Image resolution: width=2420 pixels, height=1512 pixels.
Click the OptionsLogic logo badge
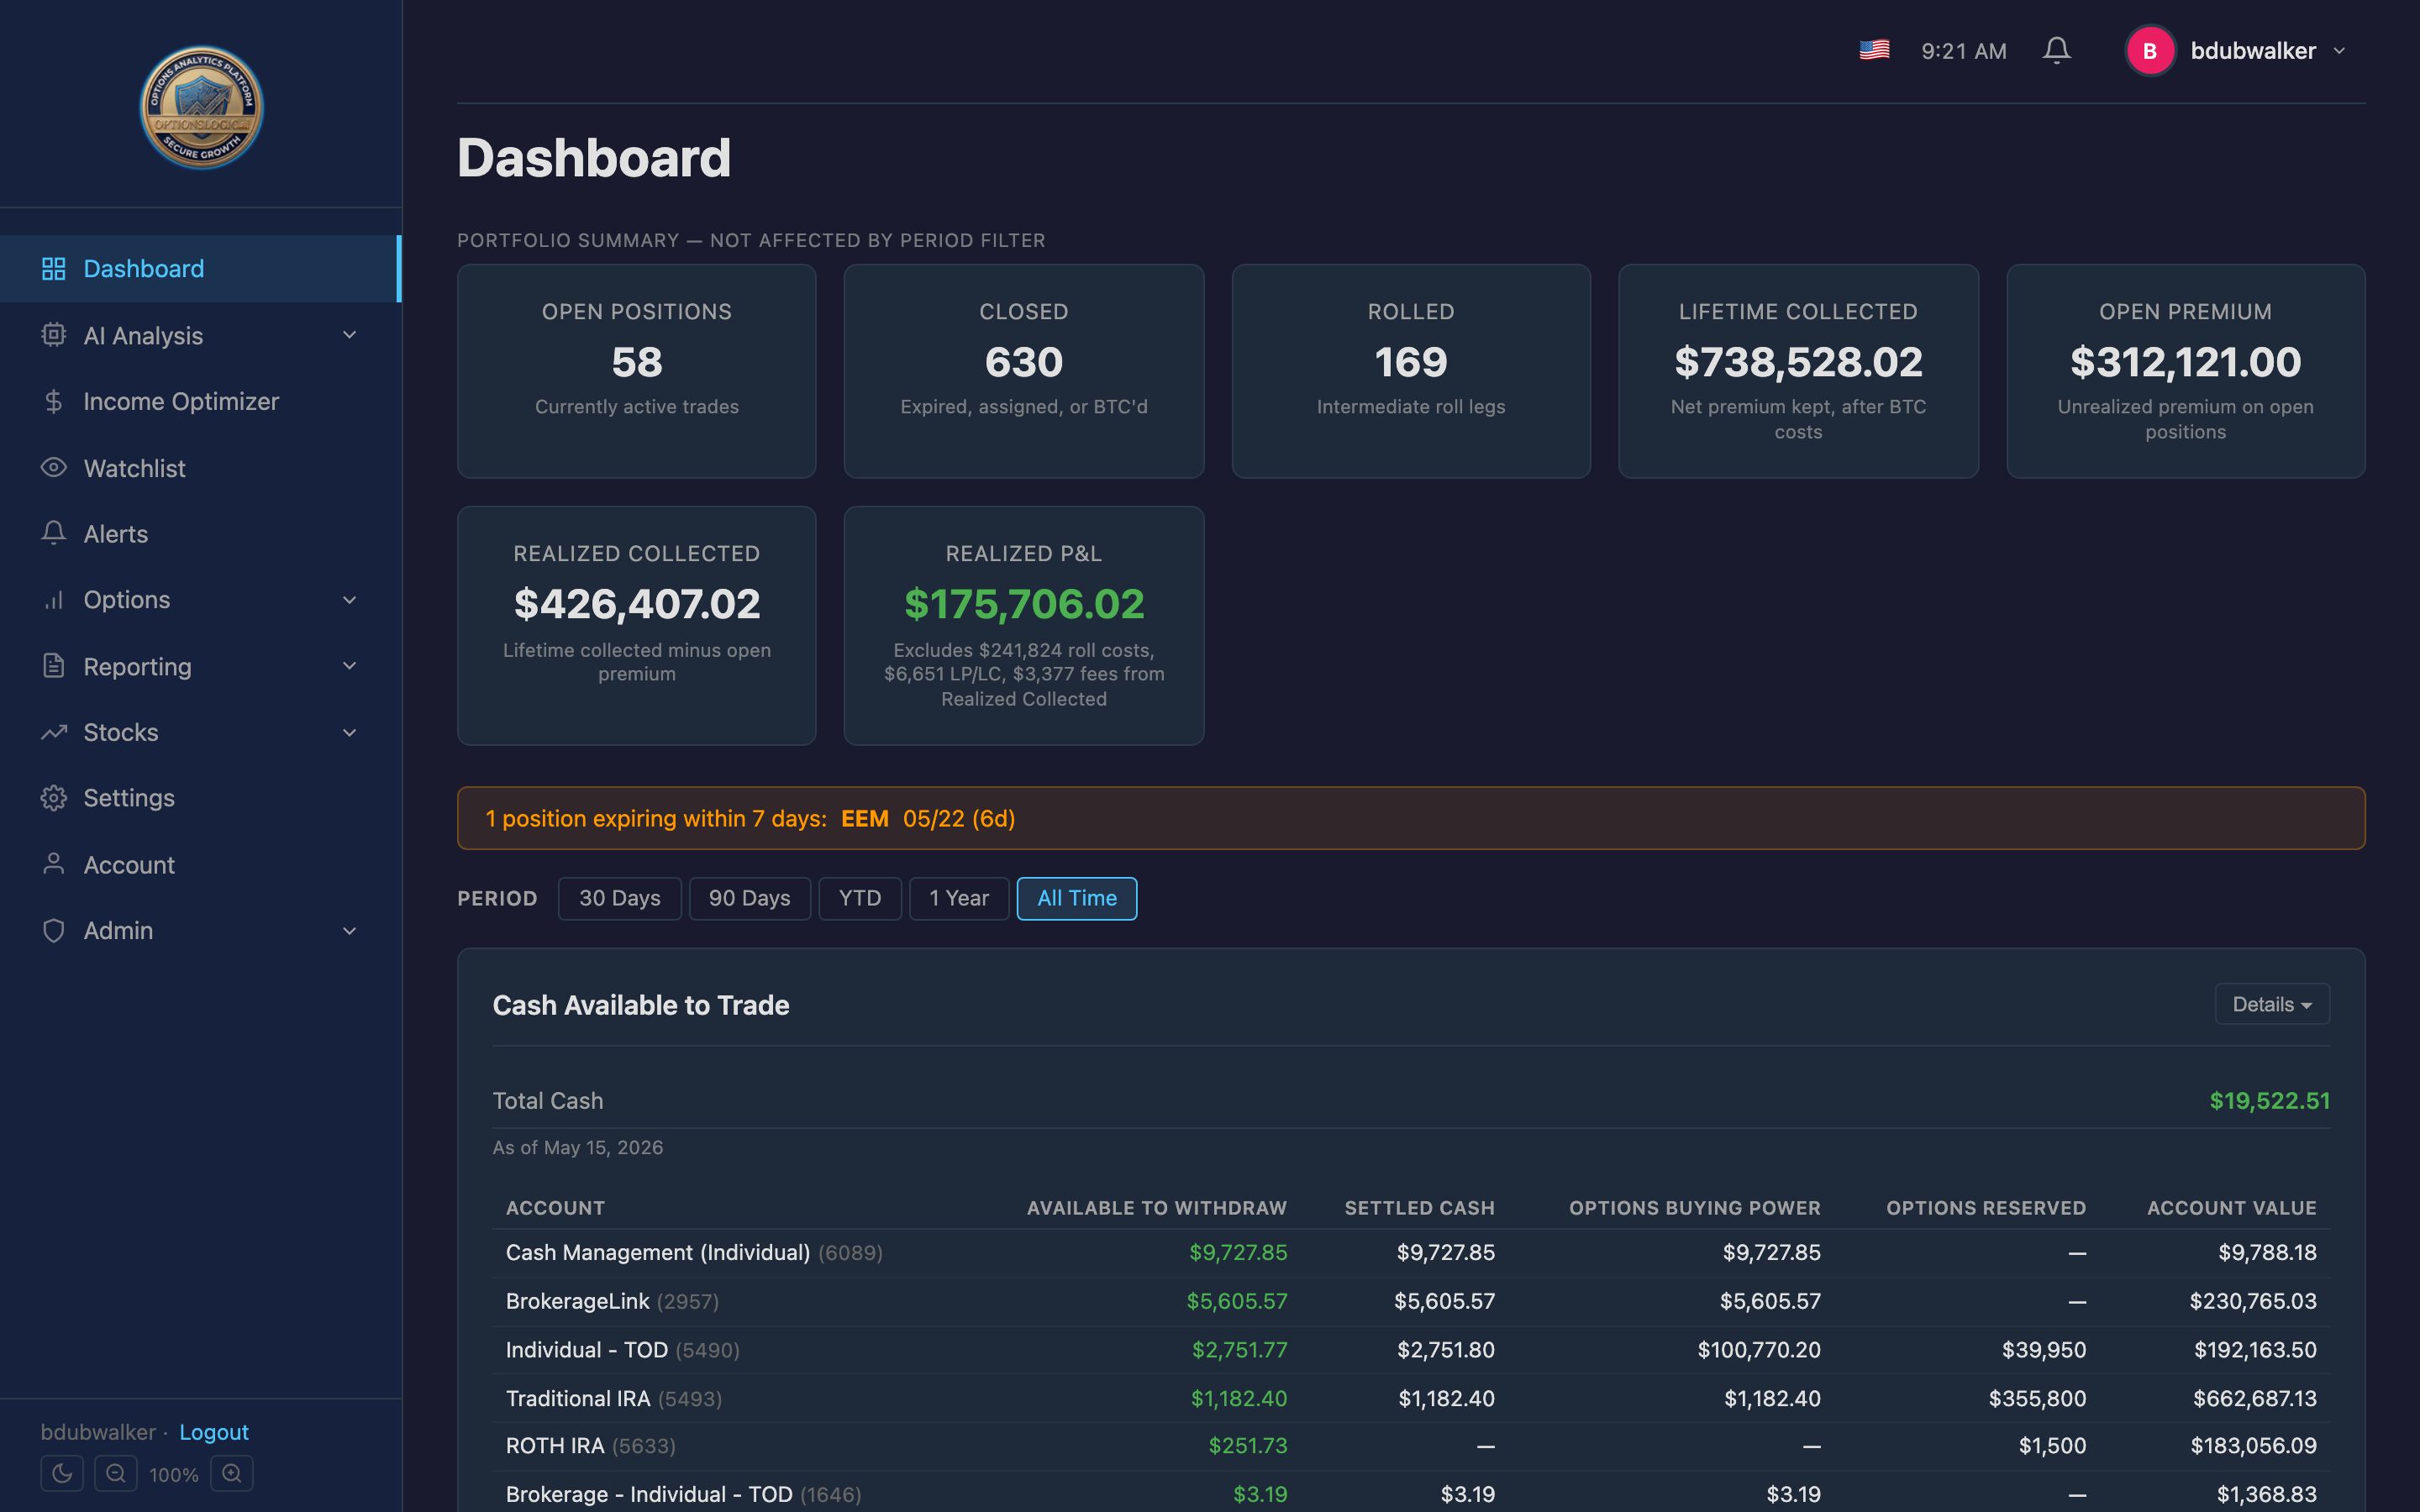tap(201, 107)
